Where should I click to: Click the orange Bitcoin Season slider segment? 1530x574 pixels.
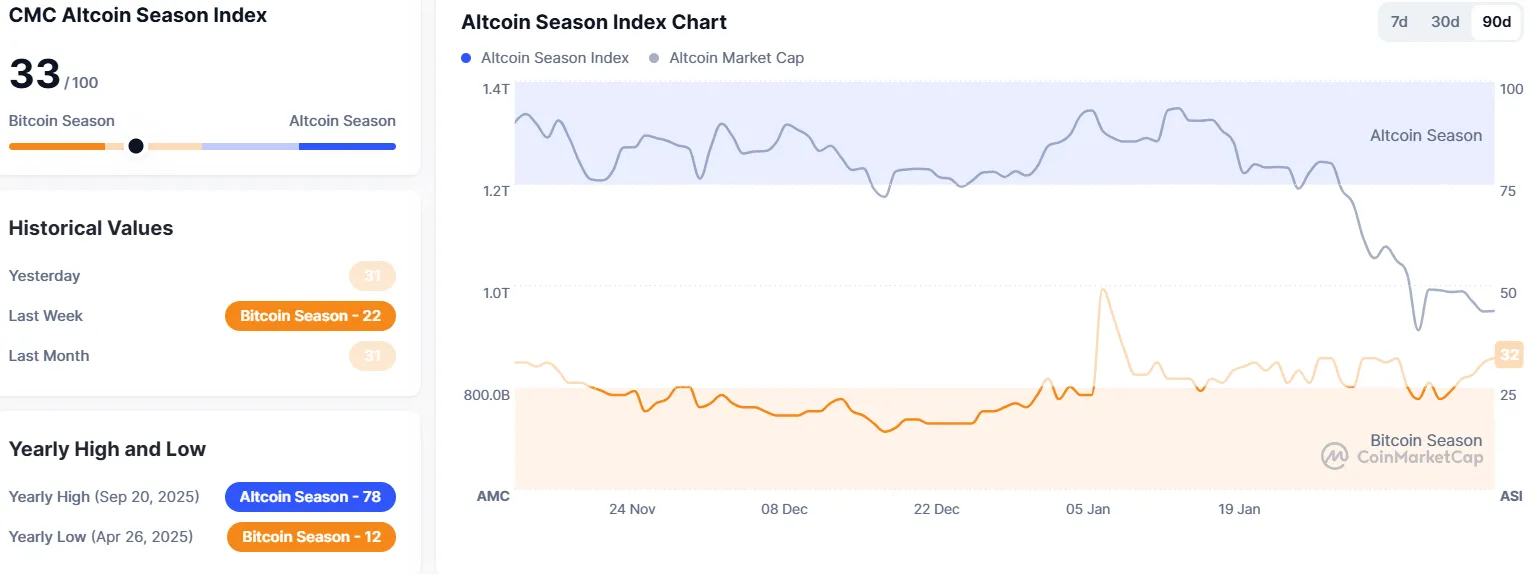[x=56, y=146]
